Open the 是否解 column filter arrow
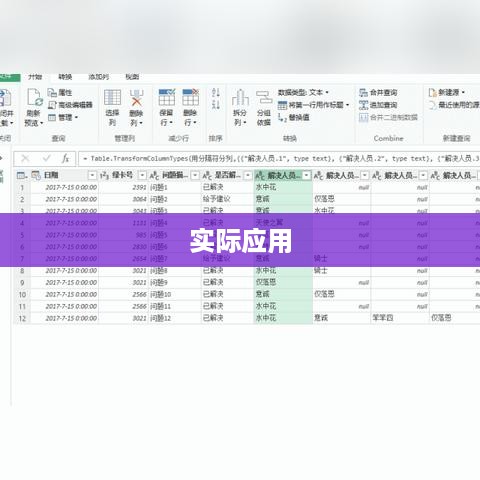The image size is (480, 480). pyautogui.click(x=248, y=175)
